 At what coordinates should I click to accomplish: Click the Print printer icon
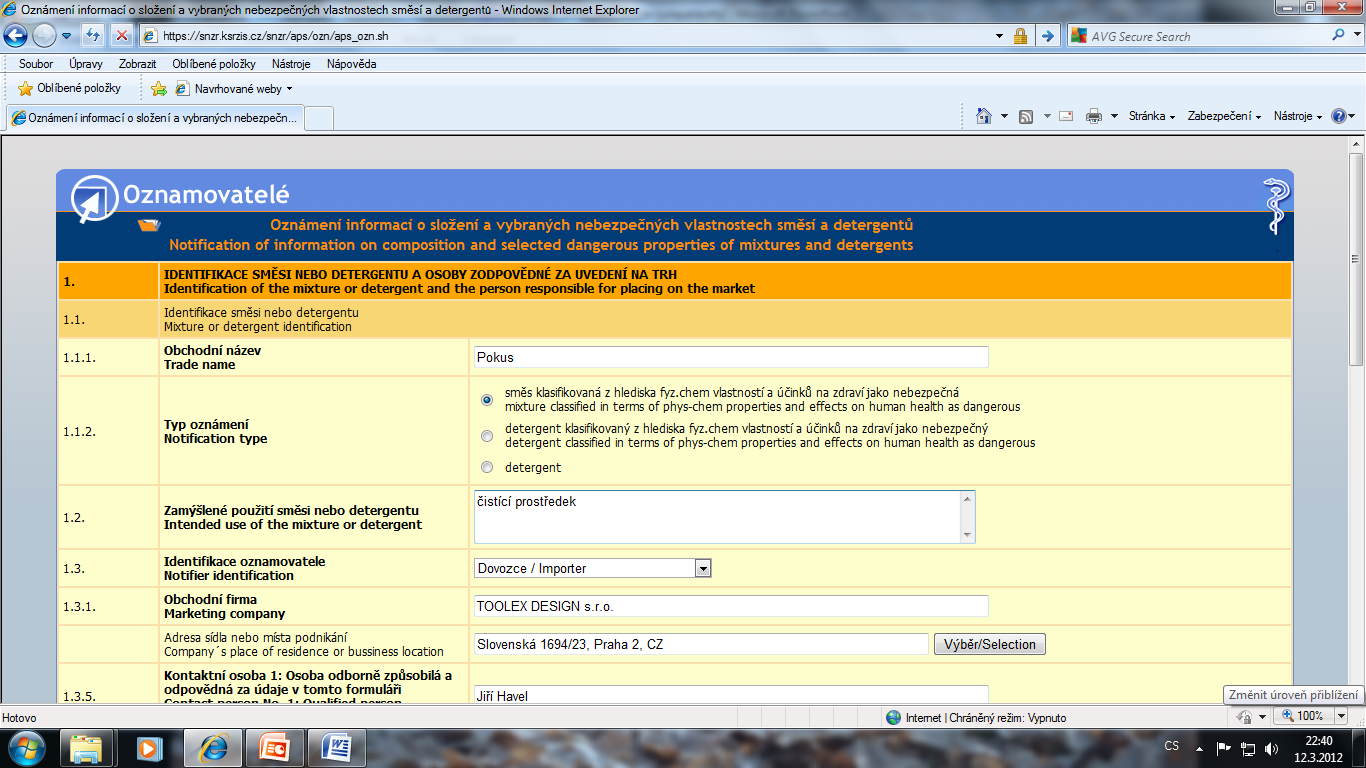pos(1094,116)
